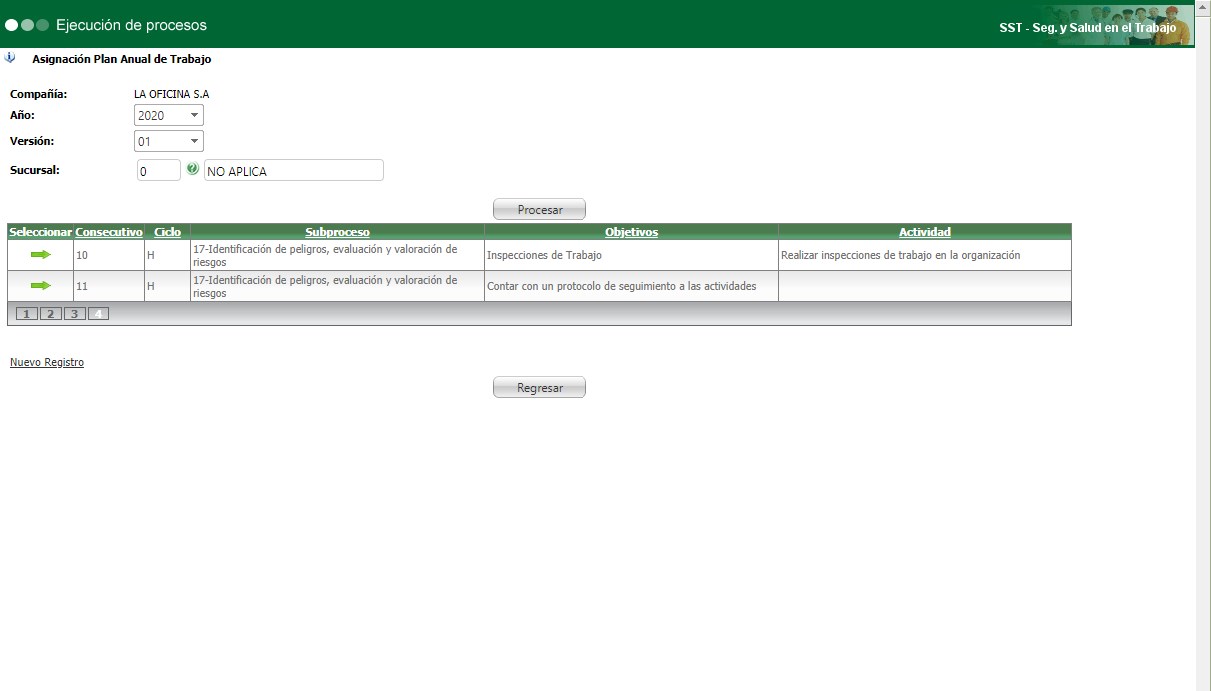Click consecutivo value 11 cell
The height and width of the screenshot is (691, 1211).
point(109,286)
